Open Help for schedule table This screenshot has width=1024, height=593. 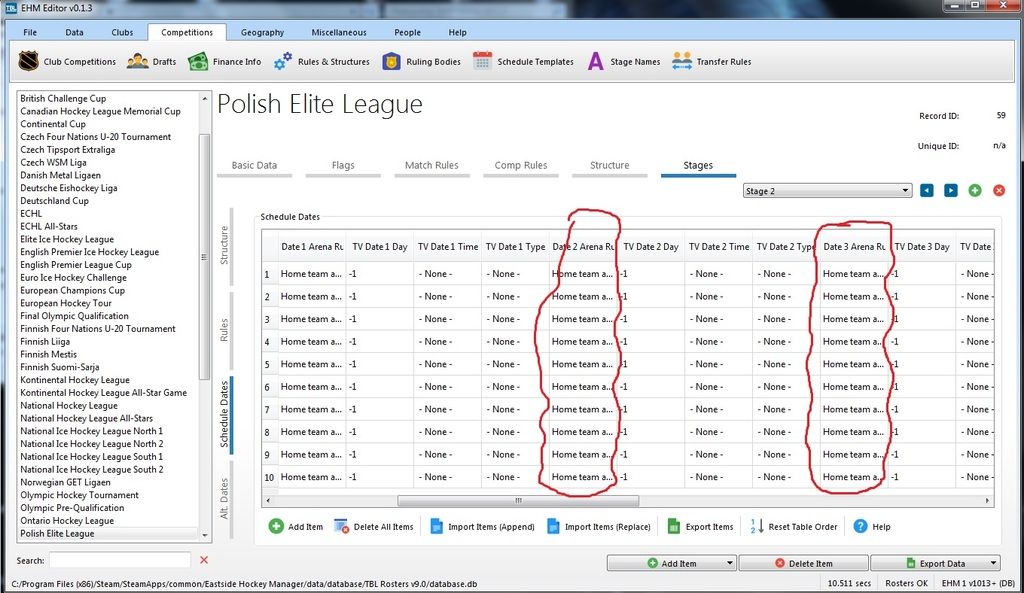(872, 526)
